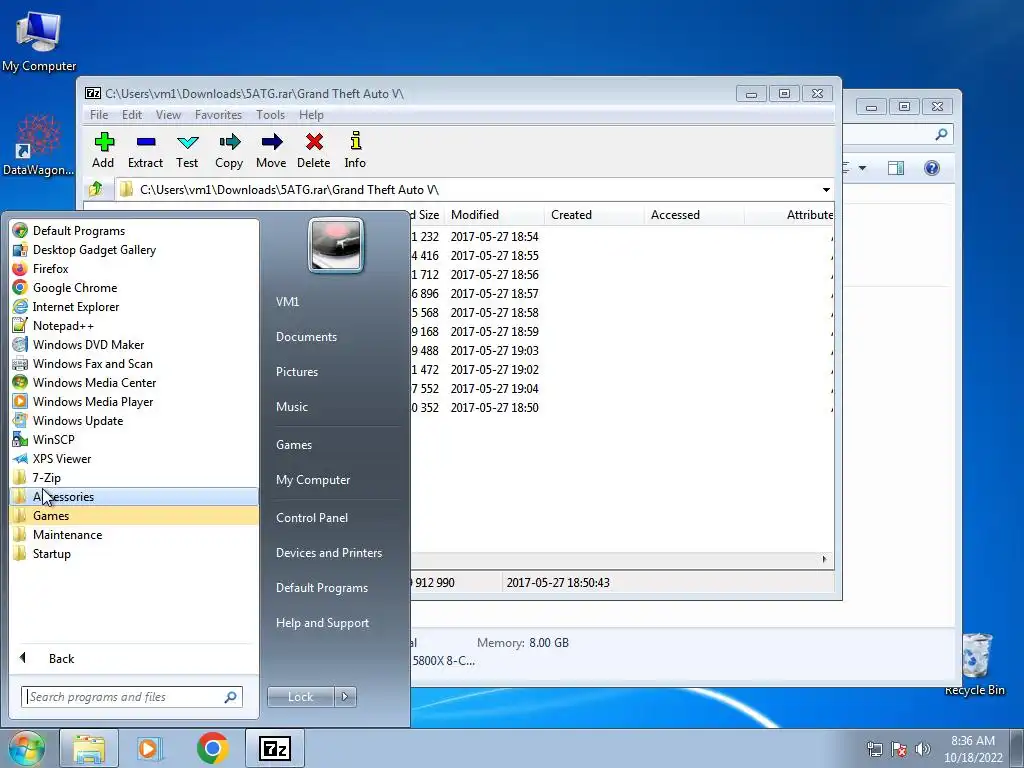
Task: Open the Pictures library link
Action: (296, 372)
